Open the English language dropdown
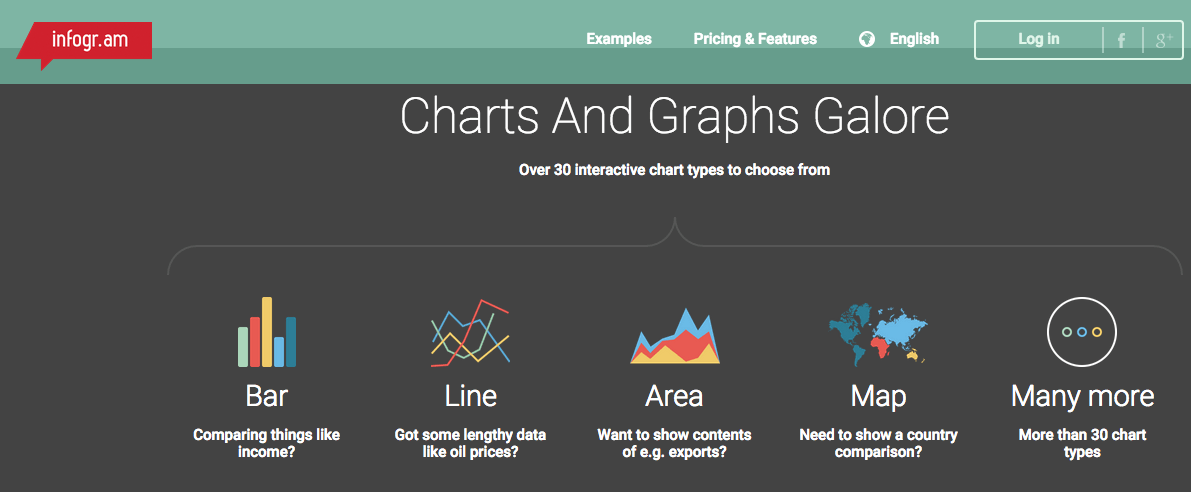This screenshot has height=492, width=1191. click(914, 39)
